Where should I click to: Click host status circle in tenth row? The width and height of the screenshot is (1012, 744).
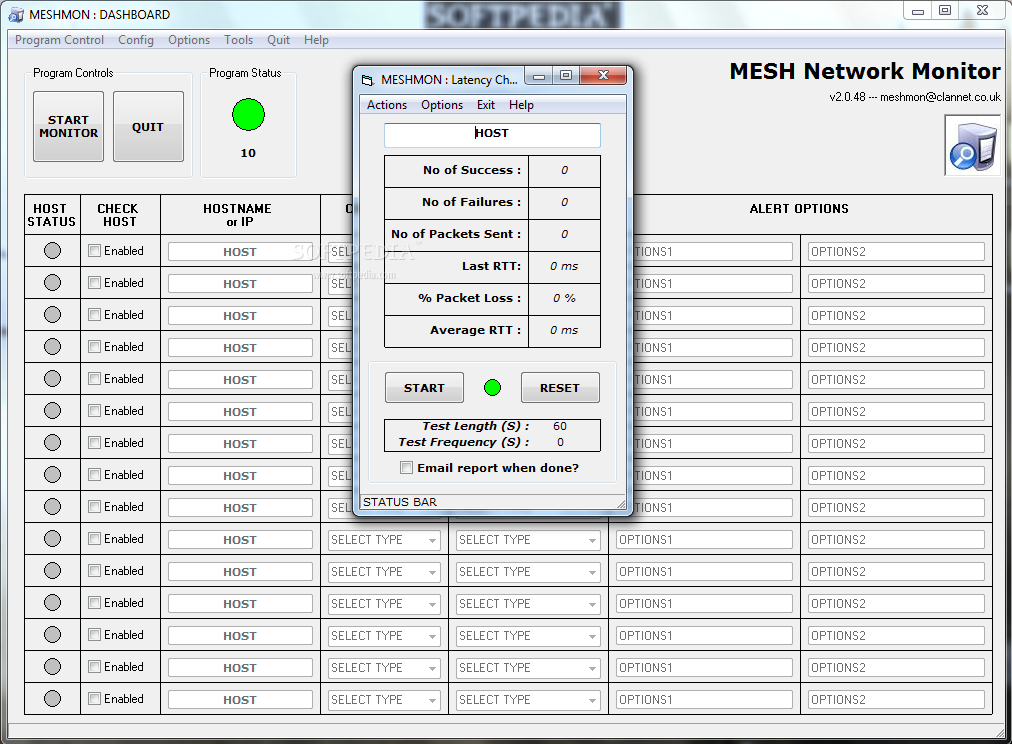52,538
